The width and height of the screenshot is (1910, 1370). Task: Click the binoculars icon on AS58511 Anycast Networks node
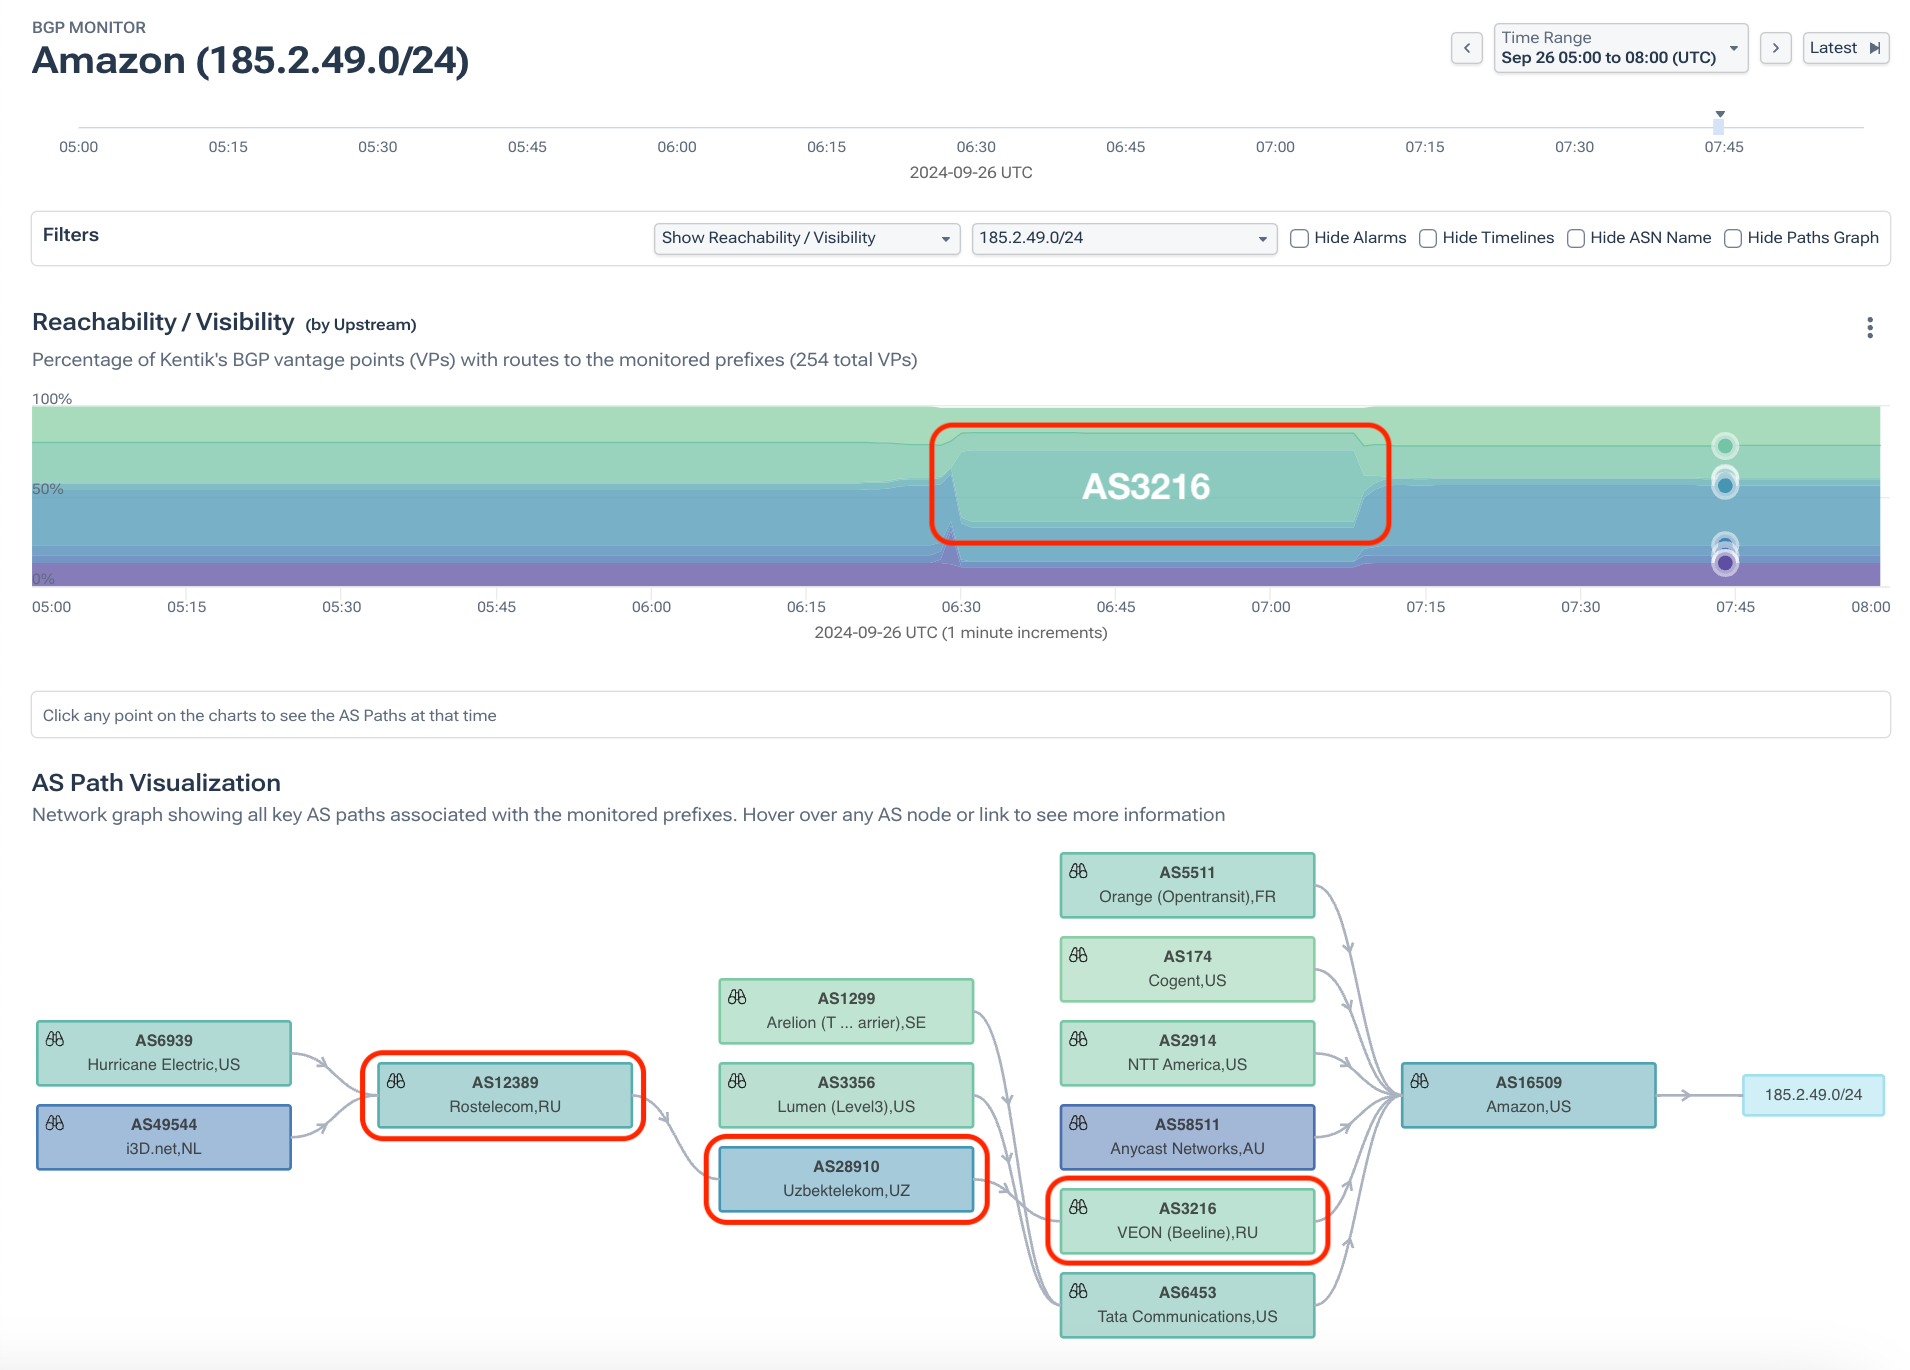[1078, 1123]
